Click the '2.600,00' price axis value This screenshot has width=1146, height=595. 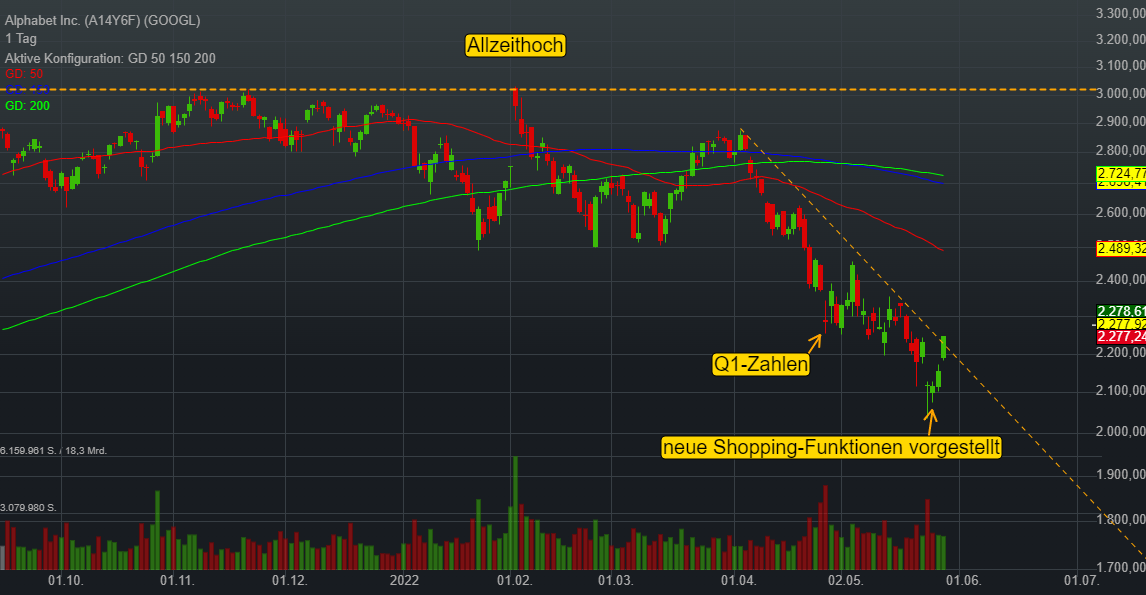click(1120, 213)
